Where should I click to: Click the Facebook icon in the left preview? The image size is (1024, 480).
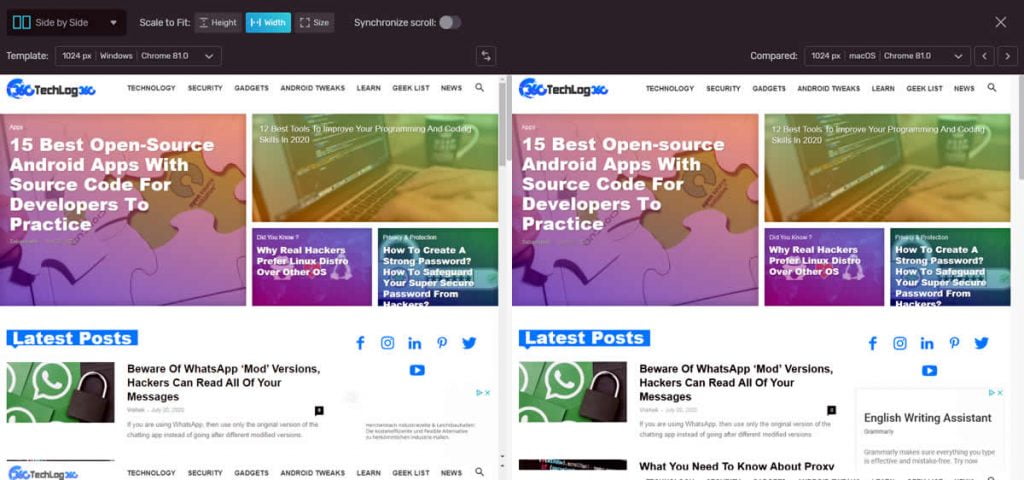[360, 343]
